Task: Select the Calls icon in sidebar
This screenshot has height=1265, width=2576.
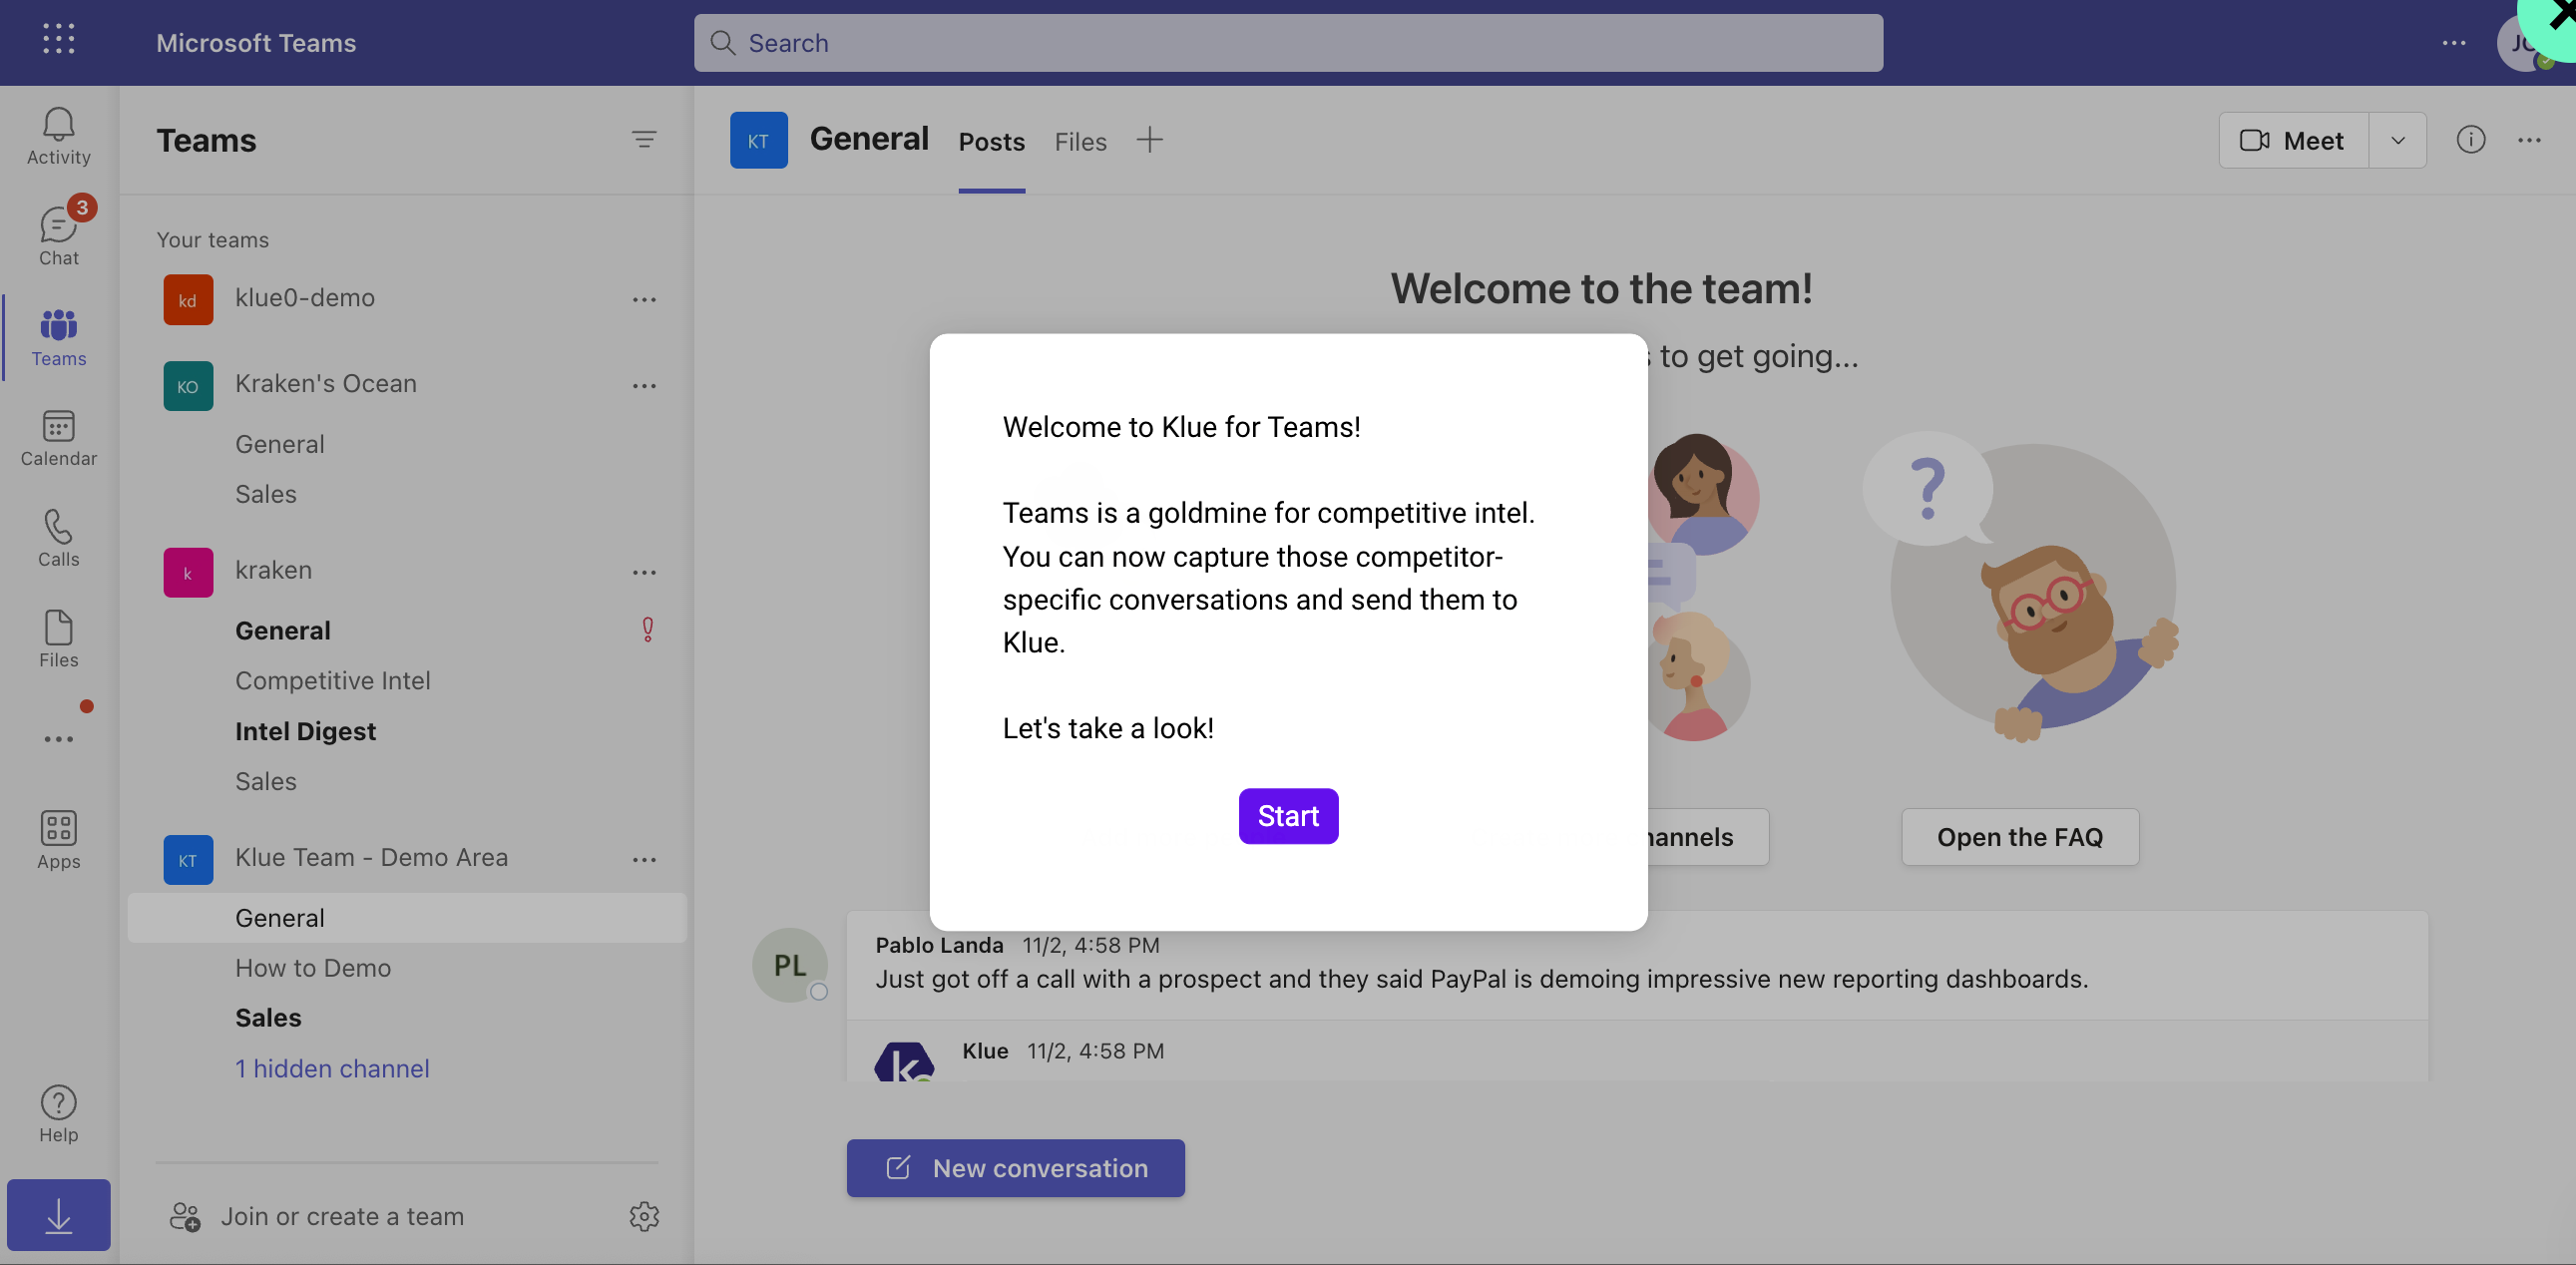Action: (58, 539)
